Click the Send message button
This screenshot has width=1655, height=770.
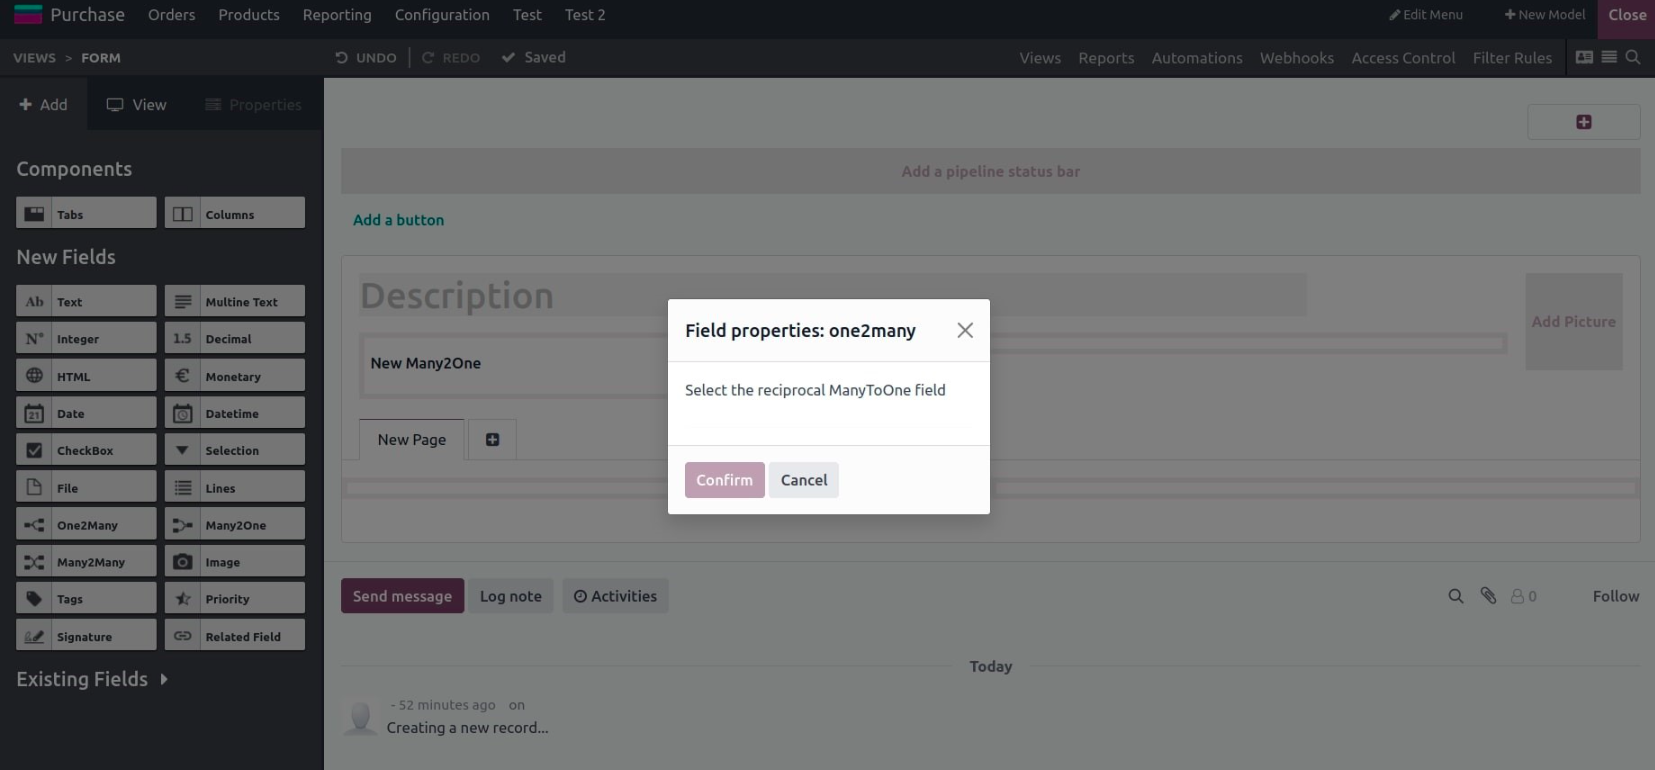[402, 596]
